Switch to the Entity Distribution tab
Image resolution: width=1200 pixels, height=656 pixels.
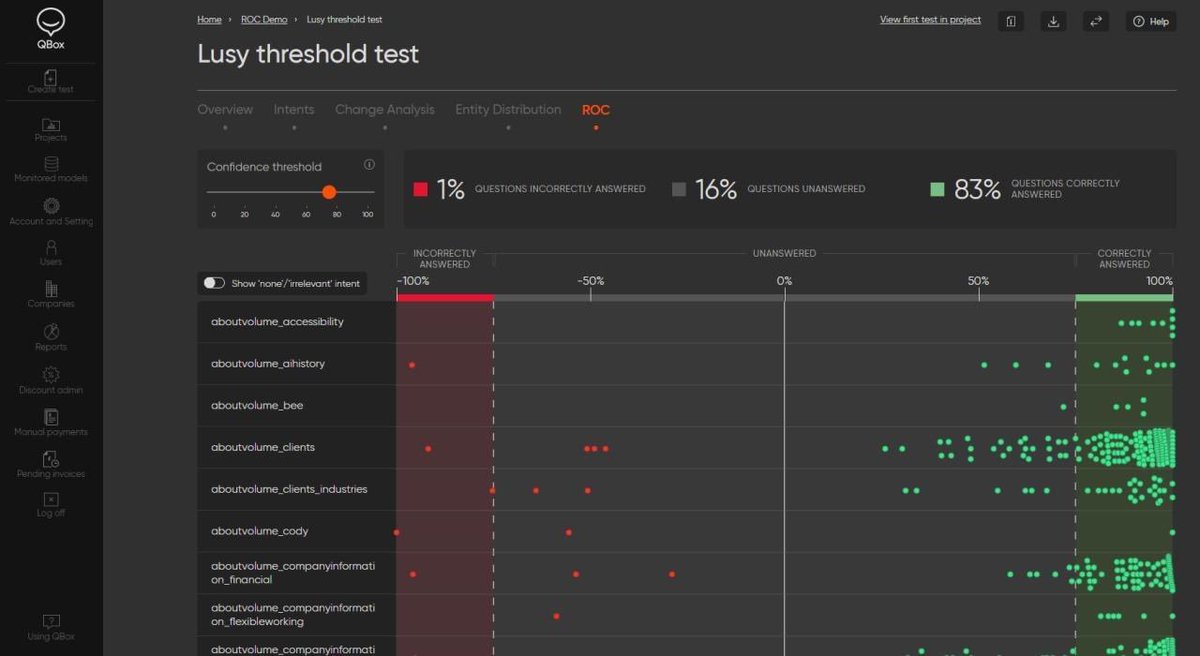pyautogui.click(x=508, y=110)
